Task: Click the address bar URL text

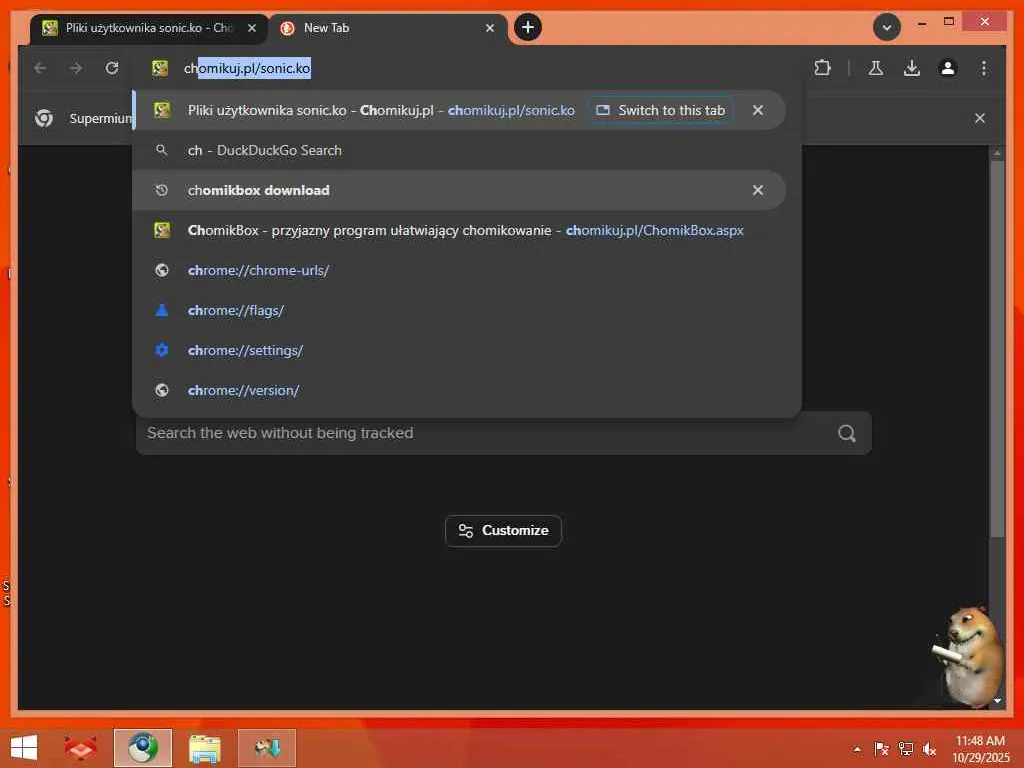Action: pos(247,68)
